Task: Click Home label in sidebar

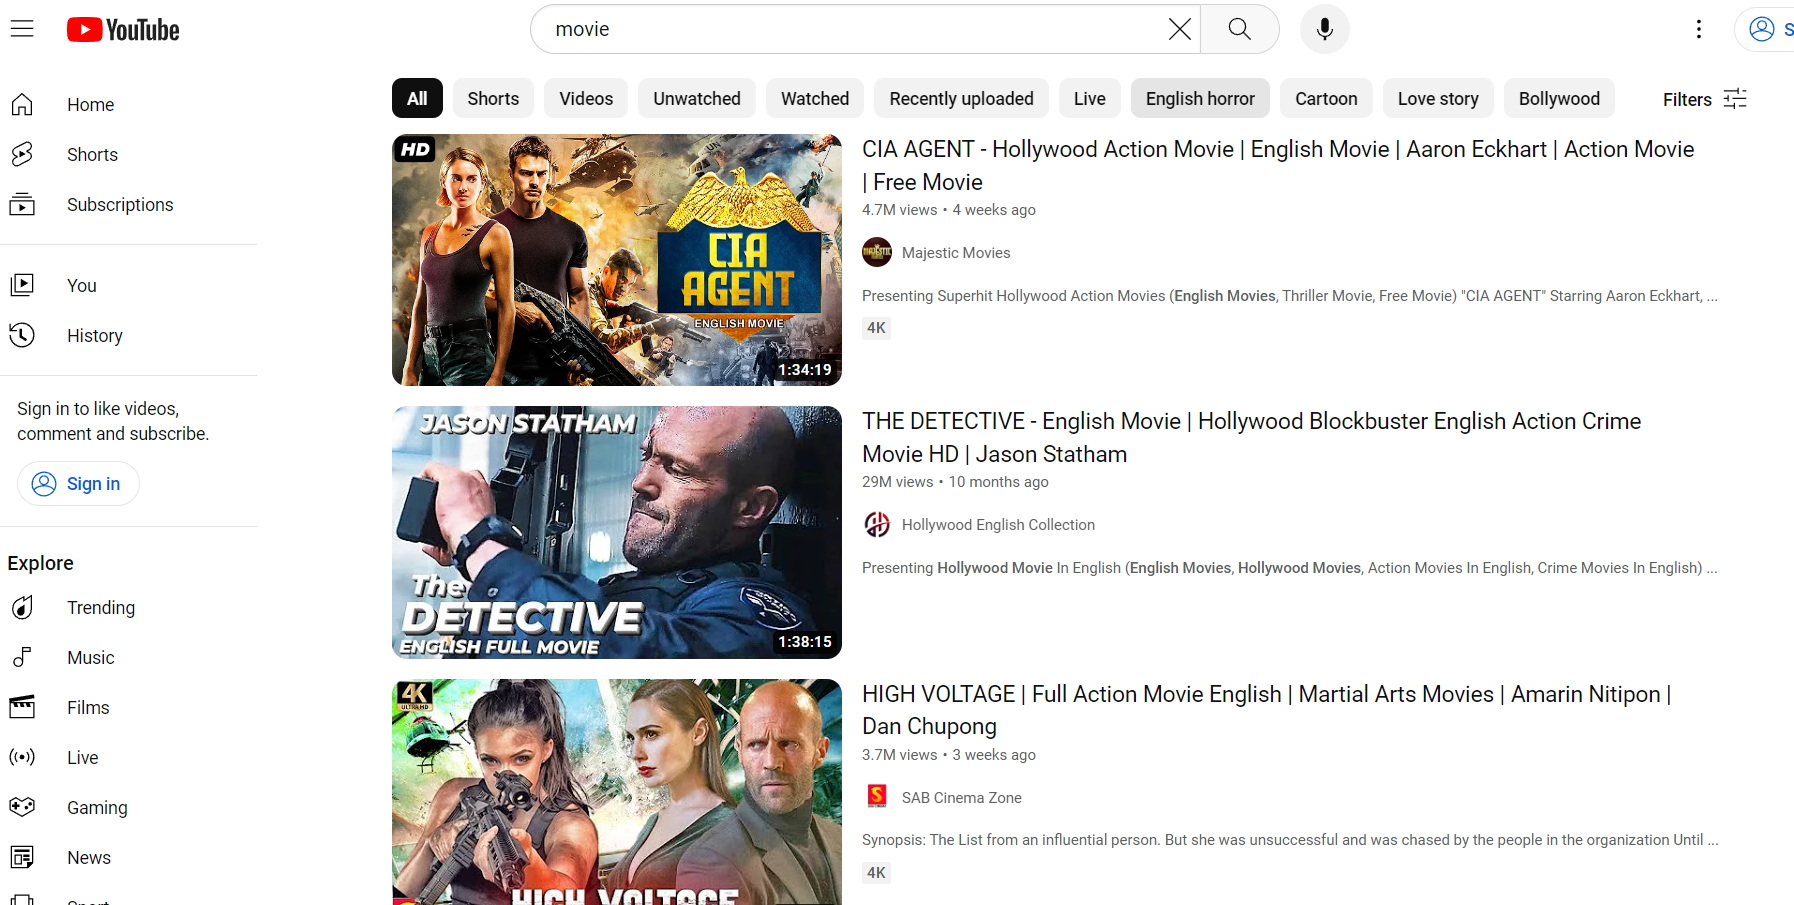Action: click(90, 105)
